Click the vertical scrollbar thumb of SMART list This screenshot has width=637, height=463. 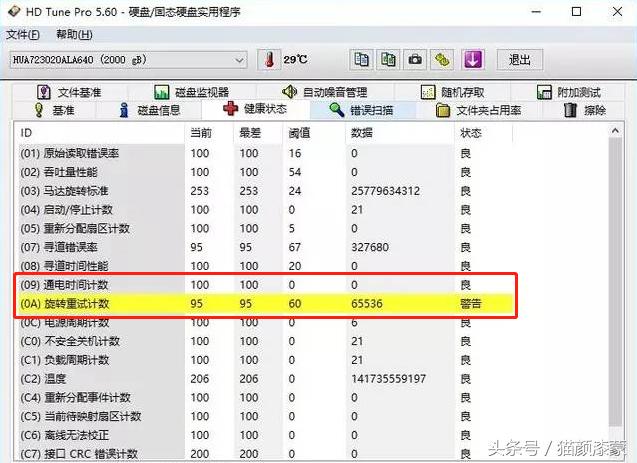[615, 283]
